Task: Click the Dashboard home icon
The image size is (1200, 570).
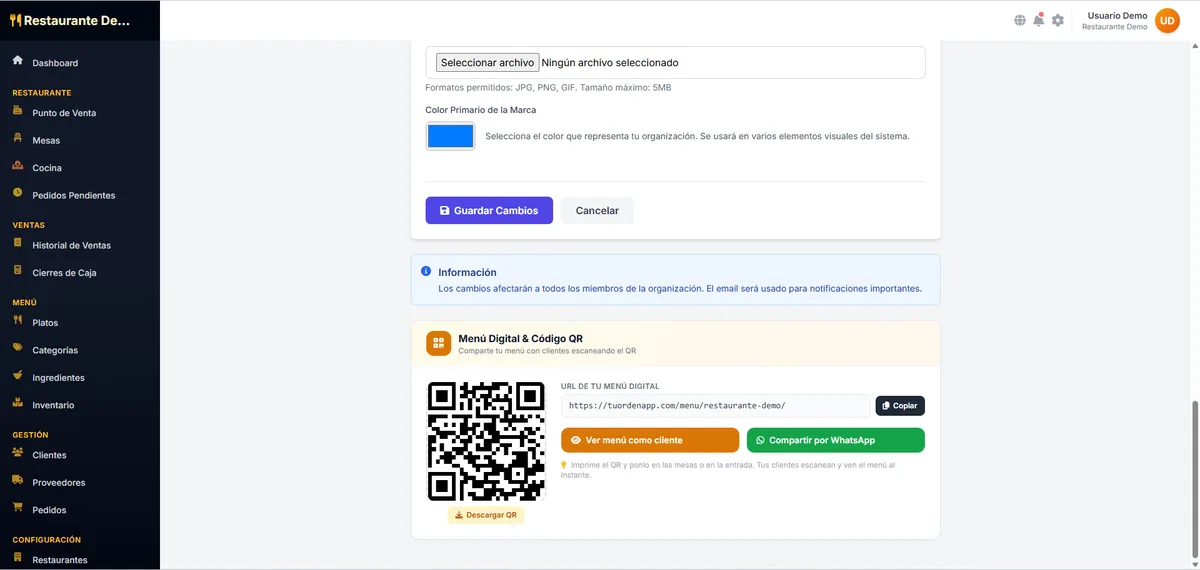Action: point(18,61)
